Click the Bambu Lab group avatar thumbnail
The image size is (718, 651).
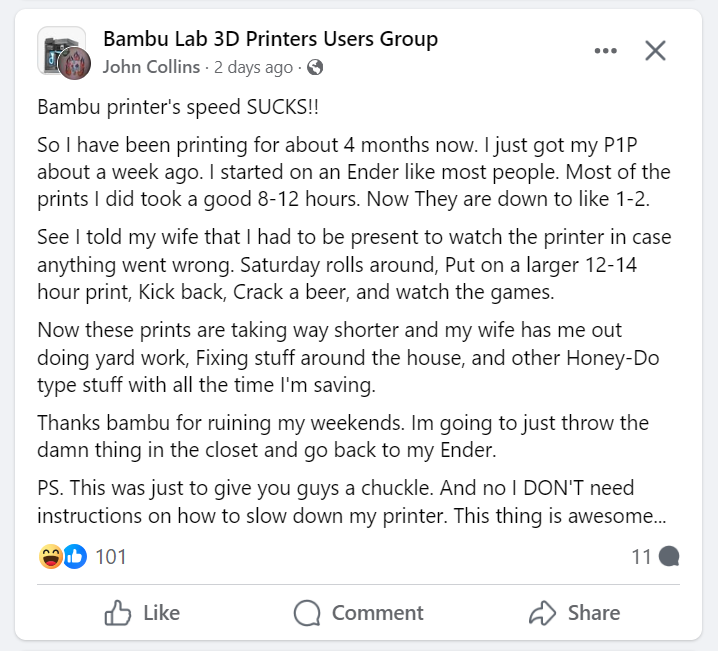point(56,47)
